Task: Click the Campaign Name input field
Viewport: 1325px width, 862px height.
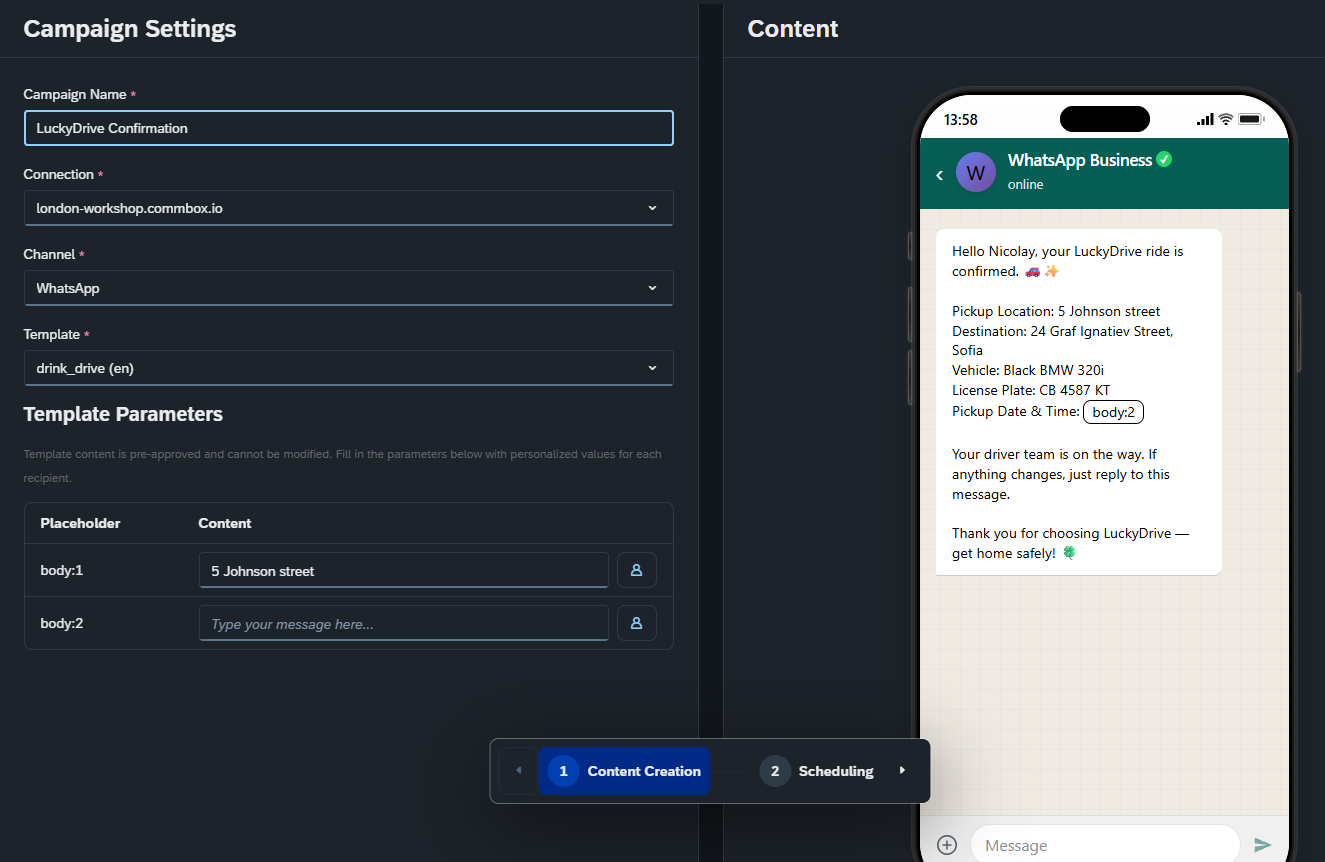Action: 348,128
